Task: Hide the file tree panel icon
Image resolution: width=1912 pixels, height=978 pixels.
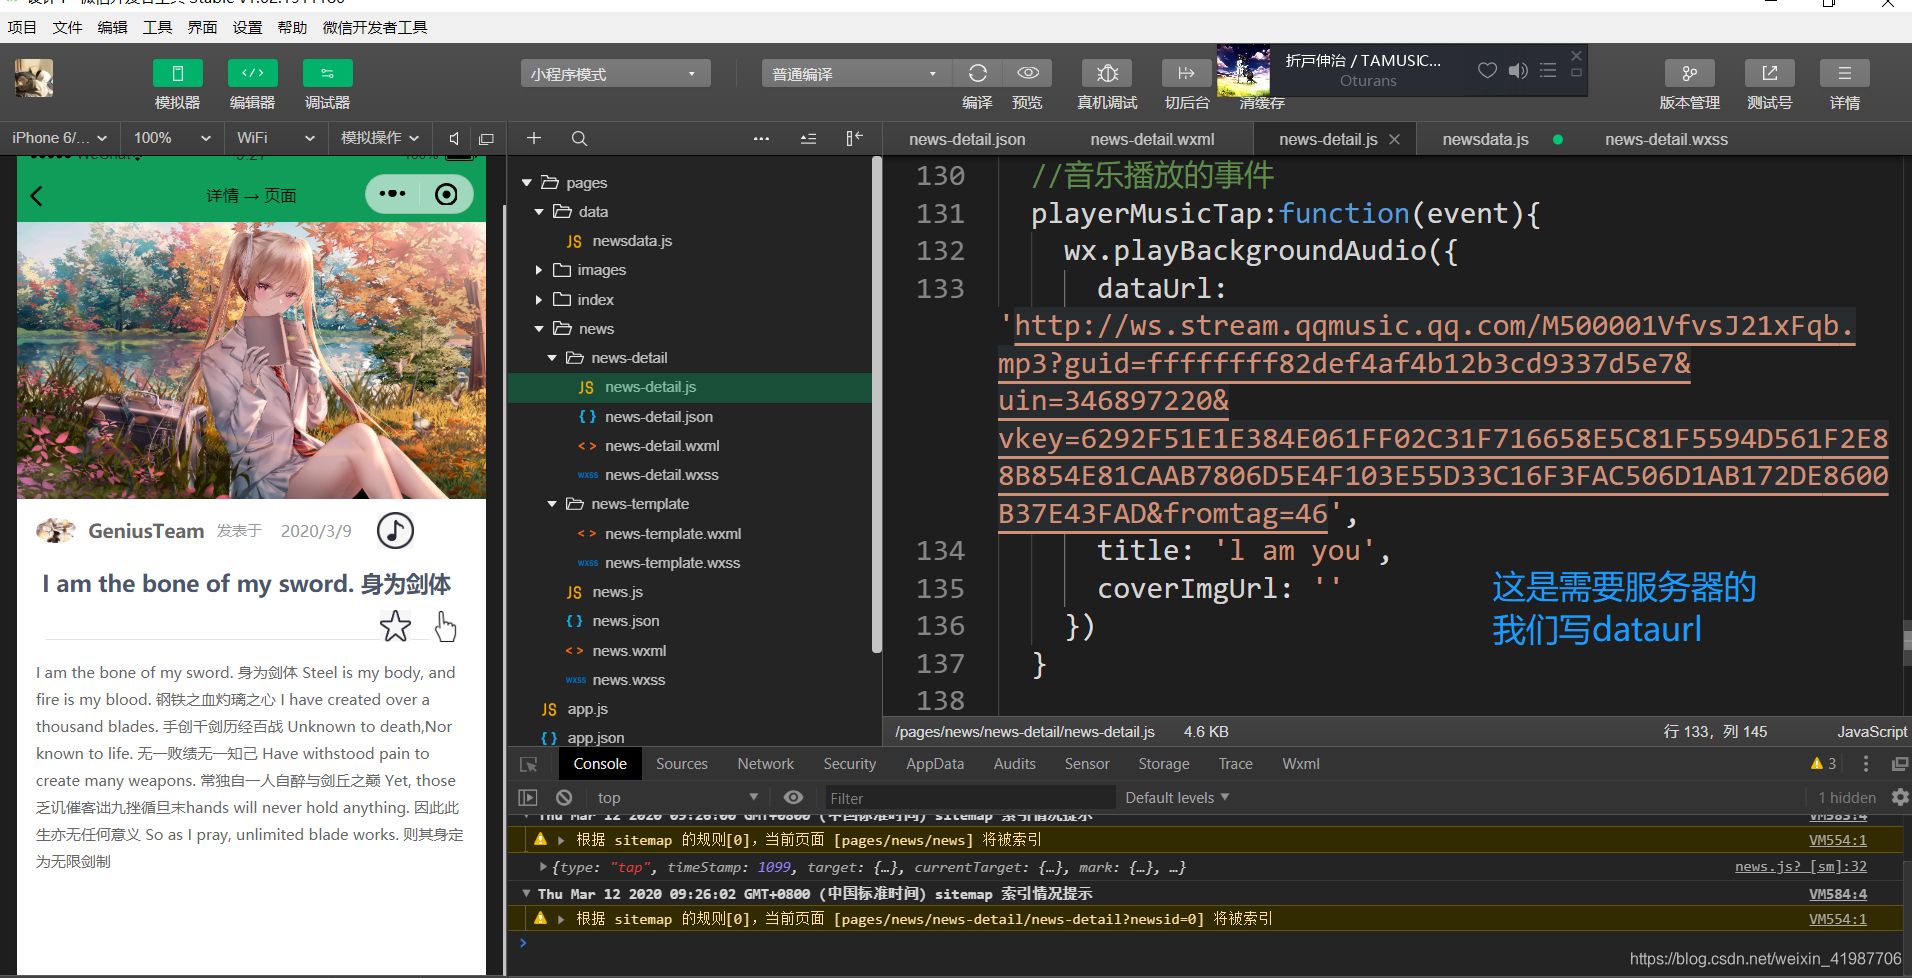Action: point(854,138)
